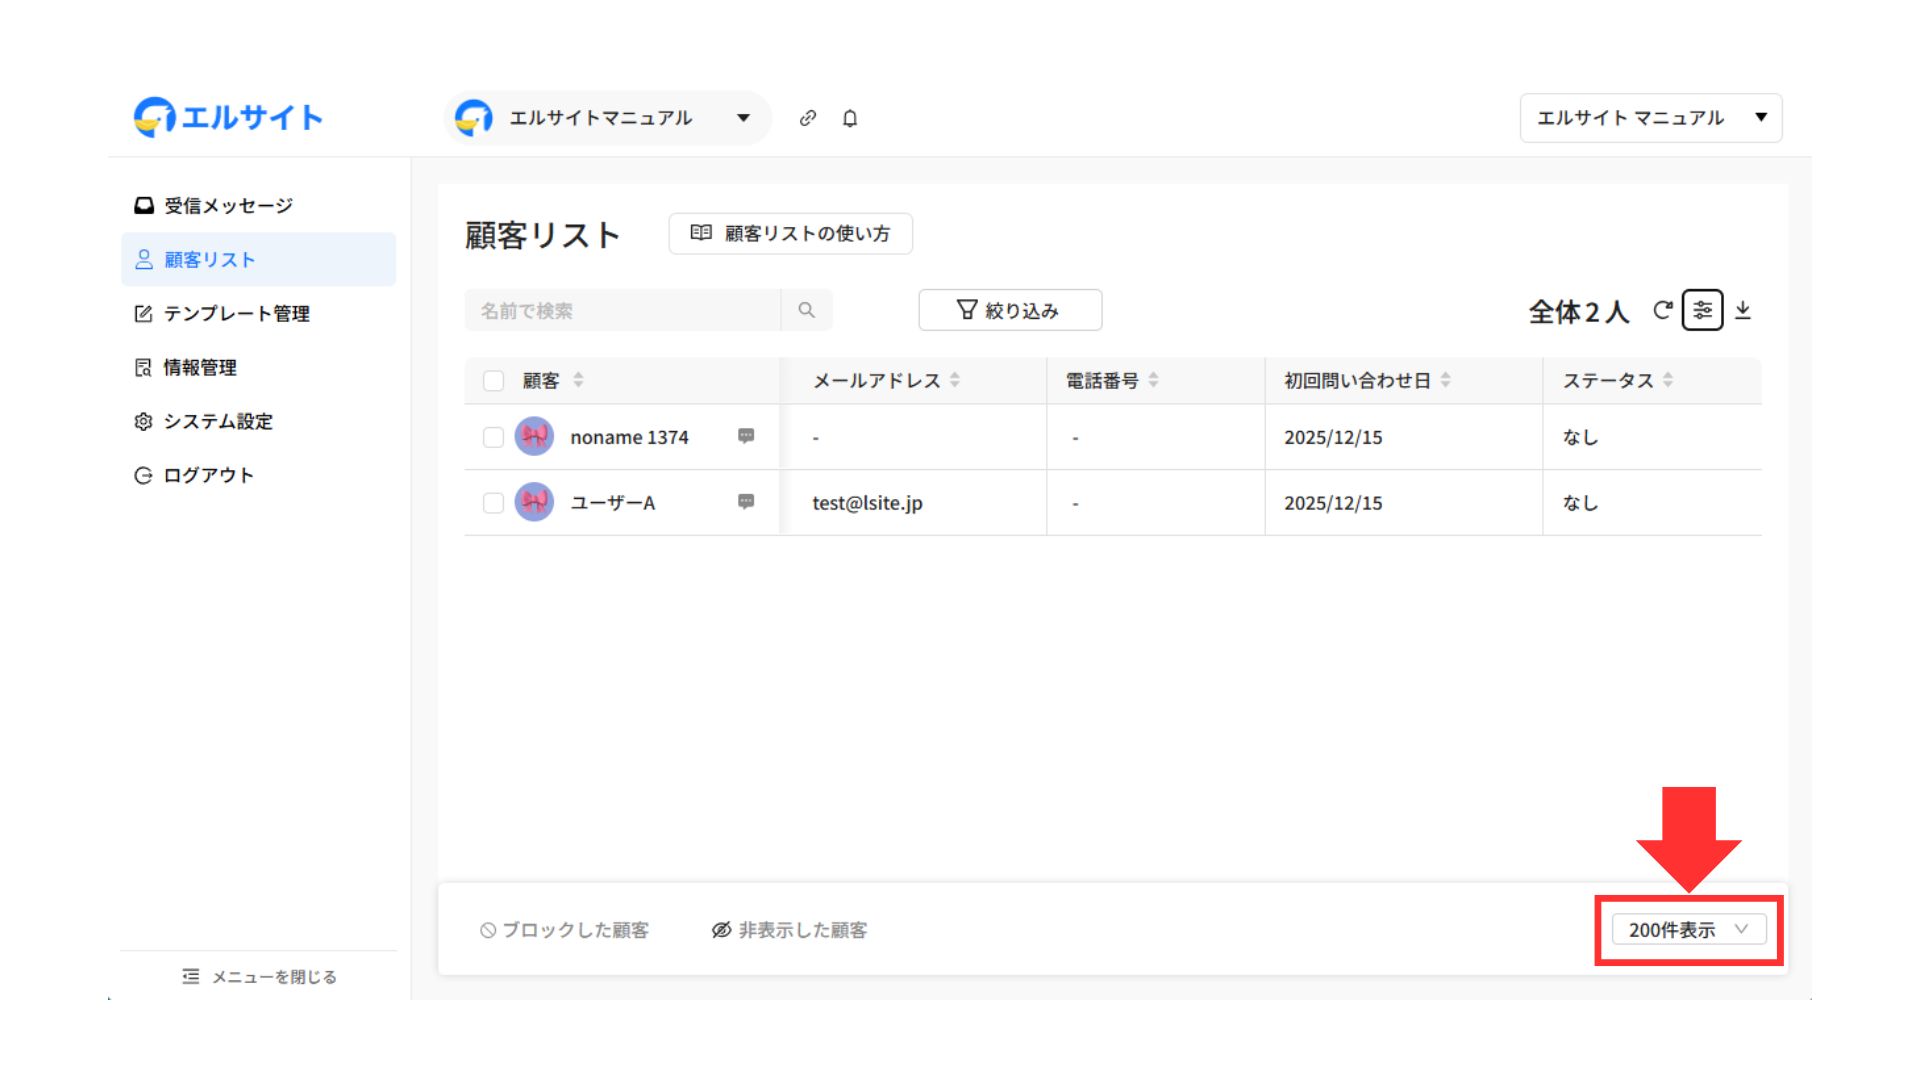Sort by 初回問い合わせ日 column arrows

pos(1445,381)
